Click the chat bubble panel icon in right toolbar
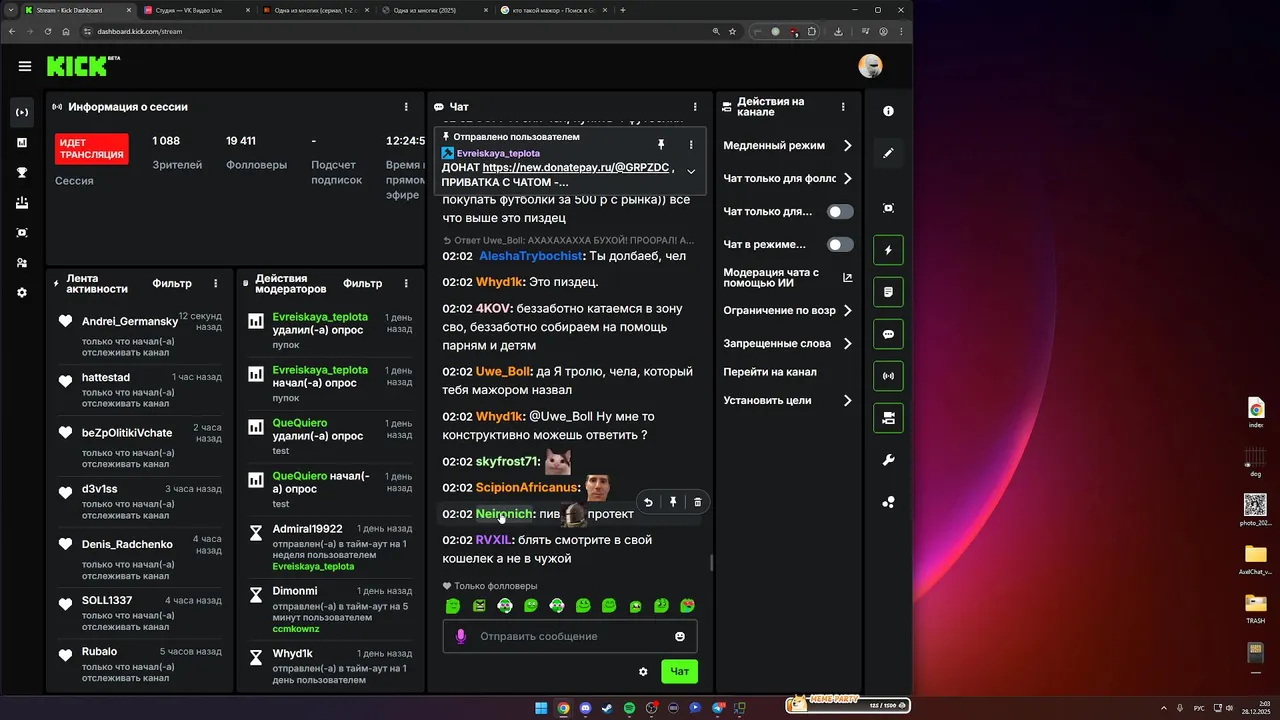This screenshot has width=1280, height=720. pos(888,334)
